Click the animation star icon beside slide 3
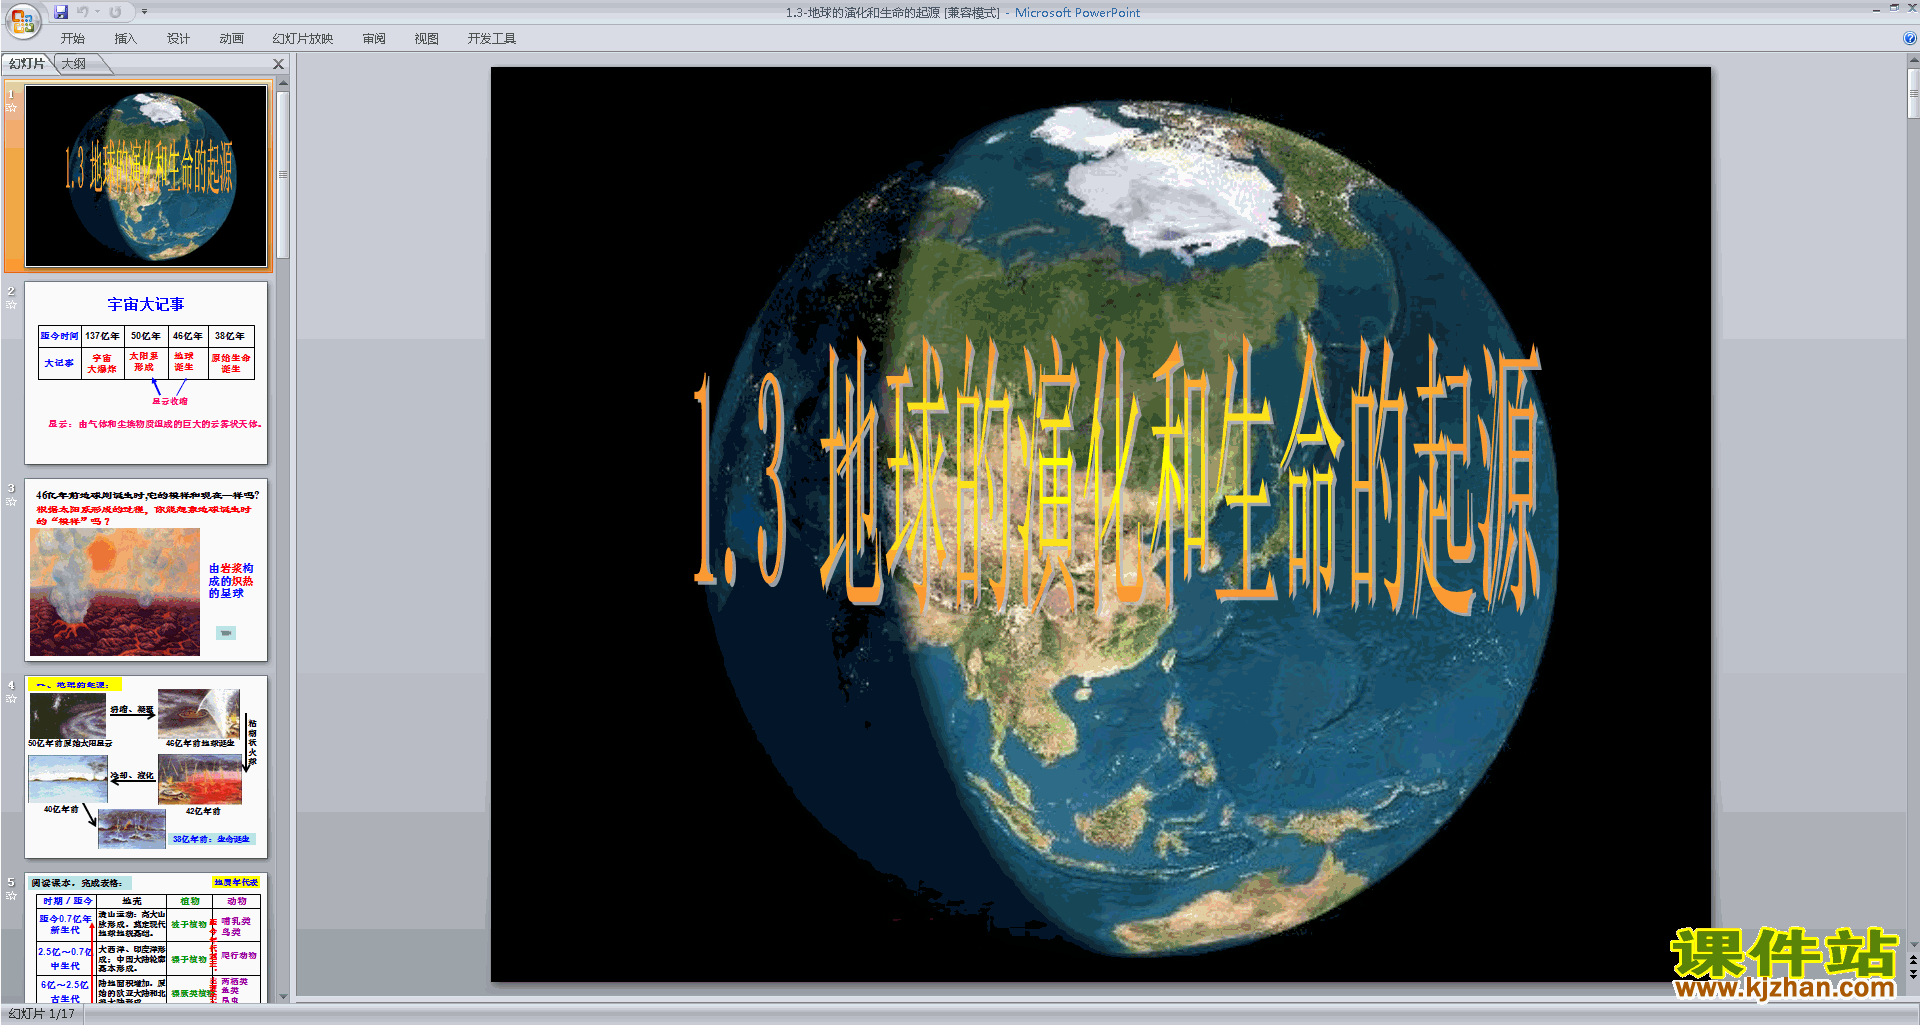The width and height of the screenshot is (1920, 1025). [11, 501]
